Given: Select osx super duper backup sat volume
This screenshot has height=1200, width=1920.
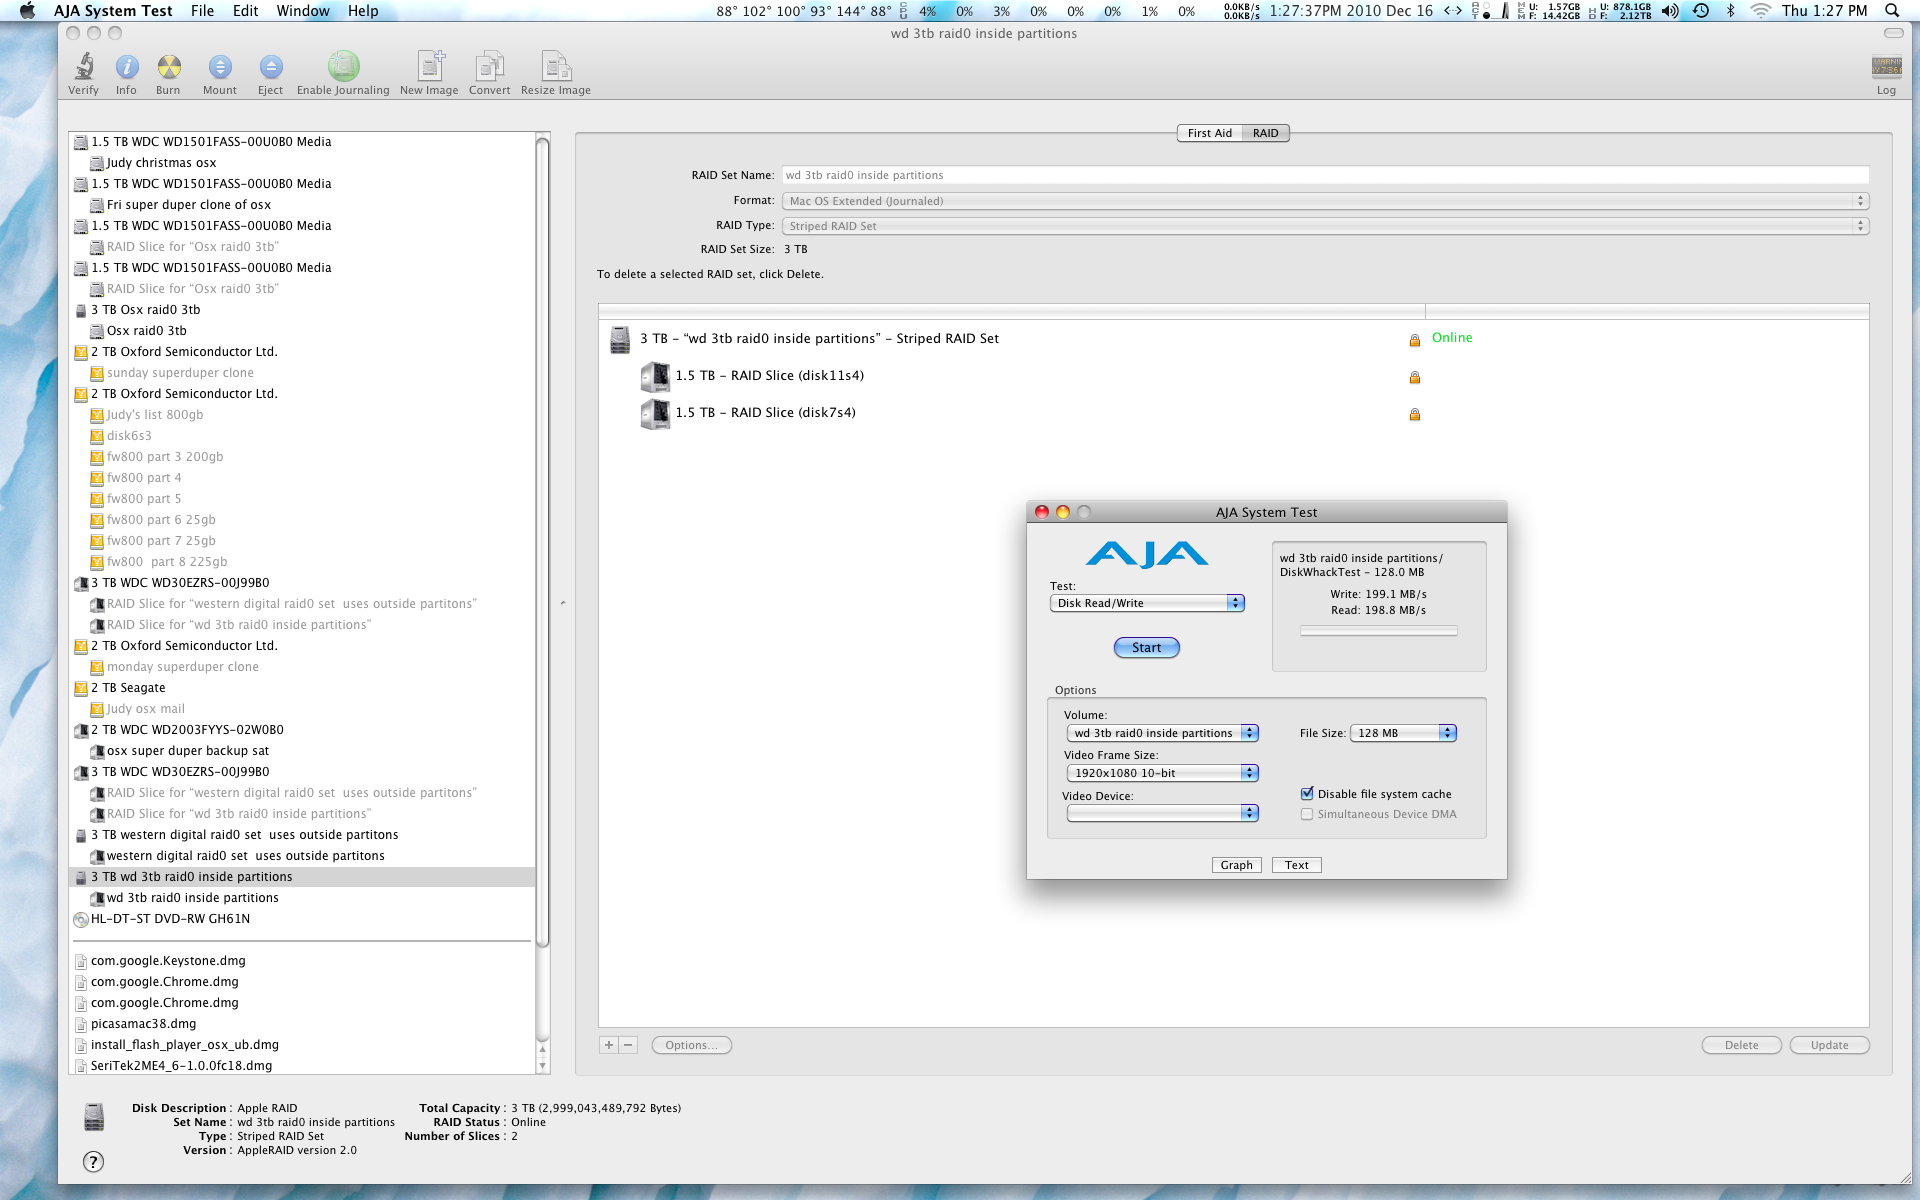Looking at the screenshot, I should tap(188, 751).
